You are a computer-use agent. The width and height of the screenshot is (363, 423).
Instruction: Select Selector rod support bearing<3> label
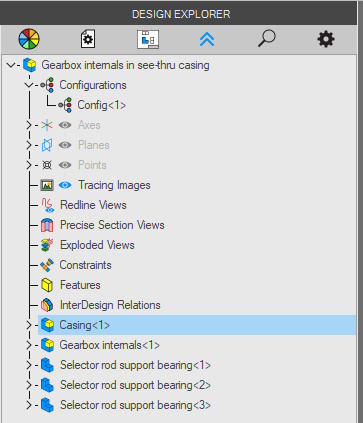coord(135,405)
